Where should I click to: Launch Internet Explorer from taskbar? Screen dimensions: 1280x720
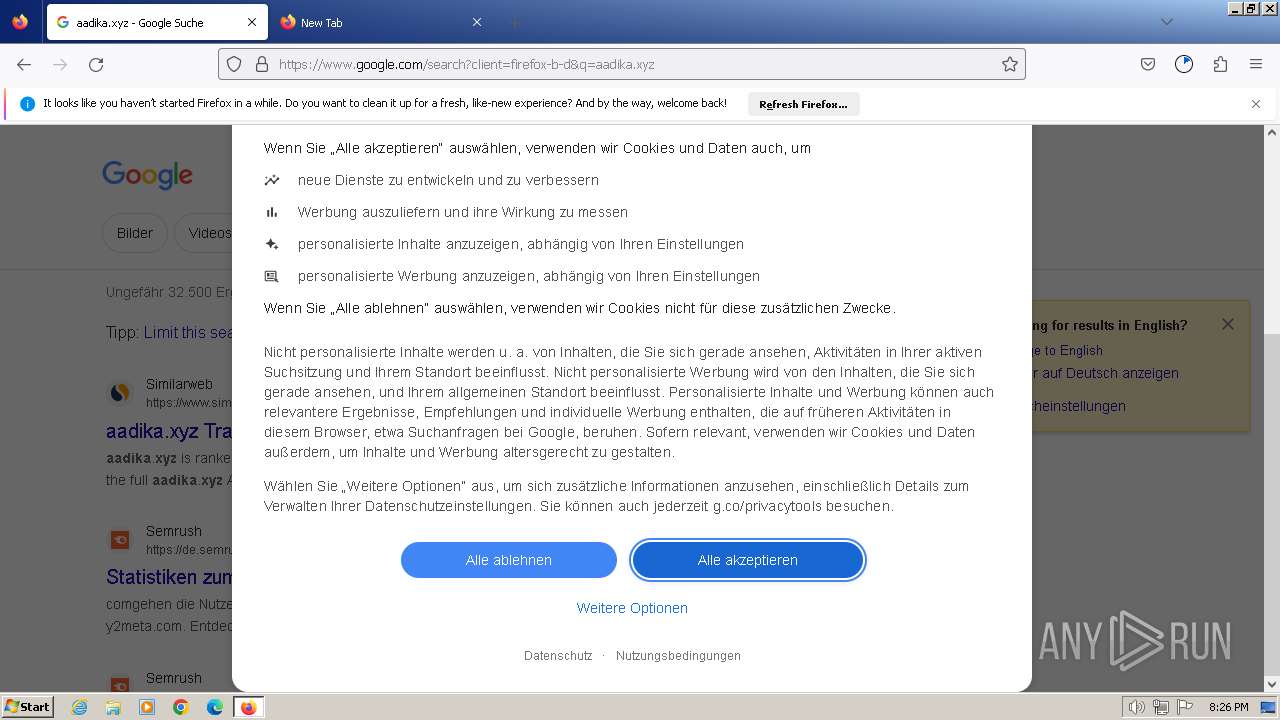pos(79,707)
